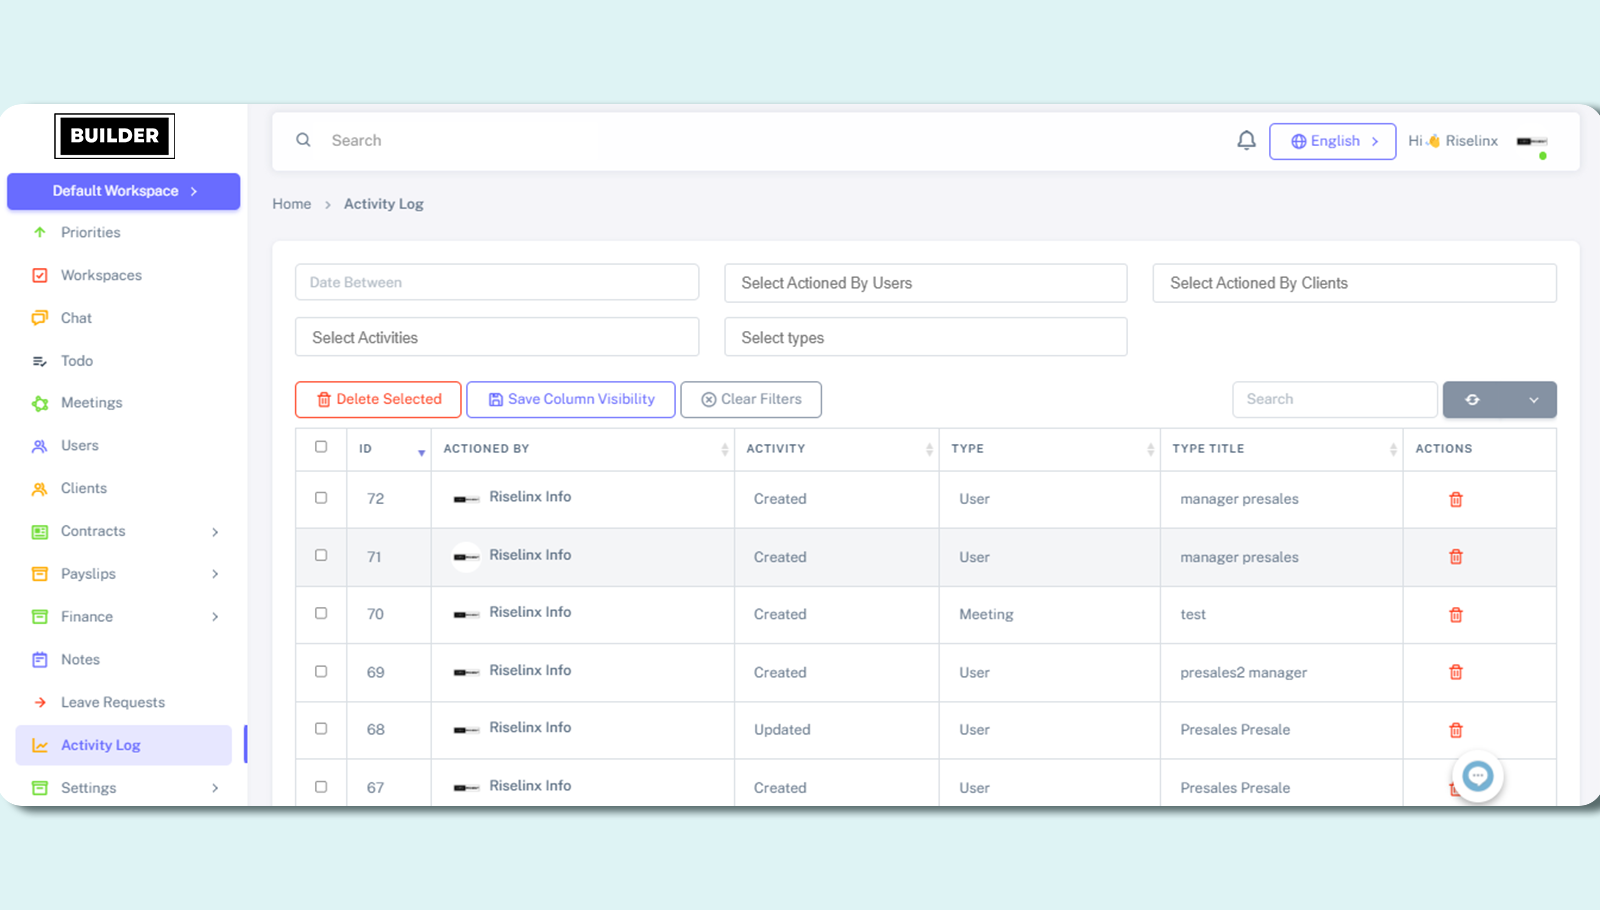Click the BUILDER logo
Image resolution: width=1600 pixels, height=910 pixels.
[x=115, y=136]
